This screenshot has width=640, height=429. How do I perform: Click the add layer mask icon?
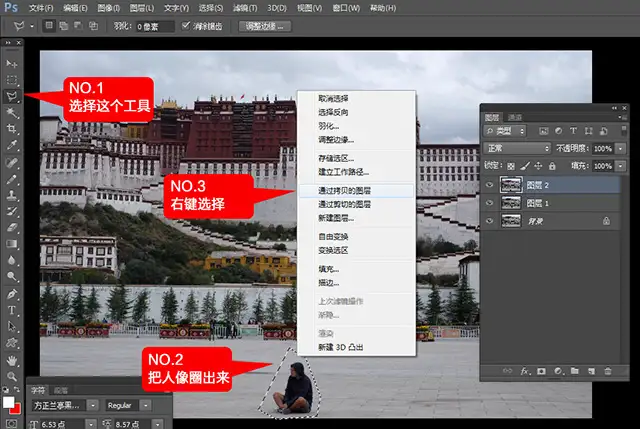pyautogui.click(x=541, y=371)
